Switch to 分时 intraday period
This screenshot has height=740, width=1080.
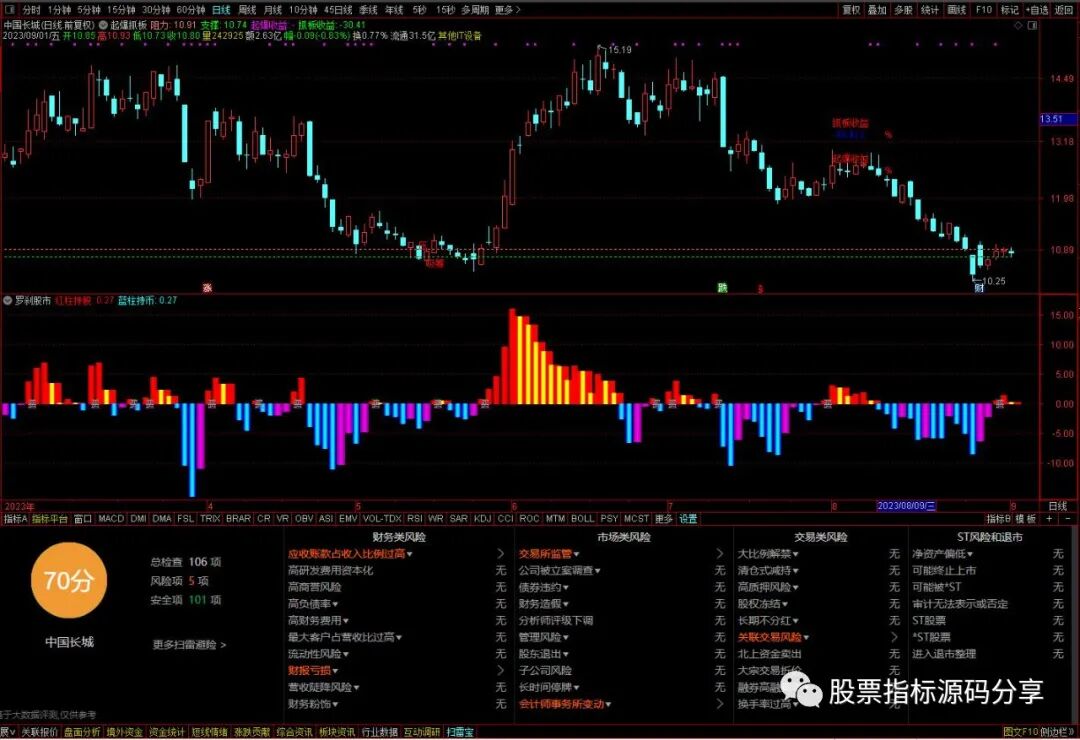click(31, 10)
